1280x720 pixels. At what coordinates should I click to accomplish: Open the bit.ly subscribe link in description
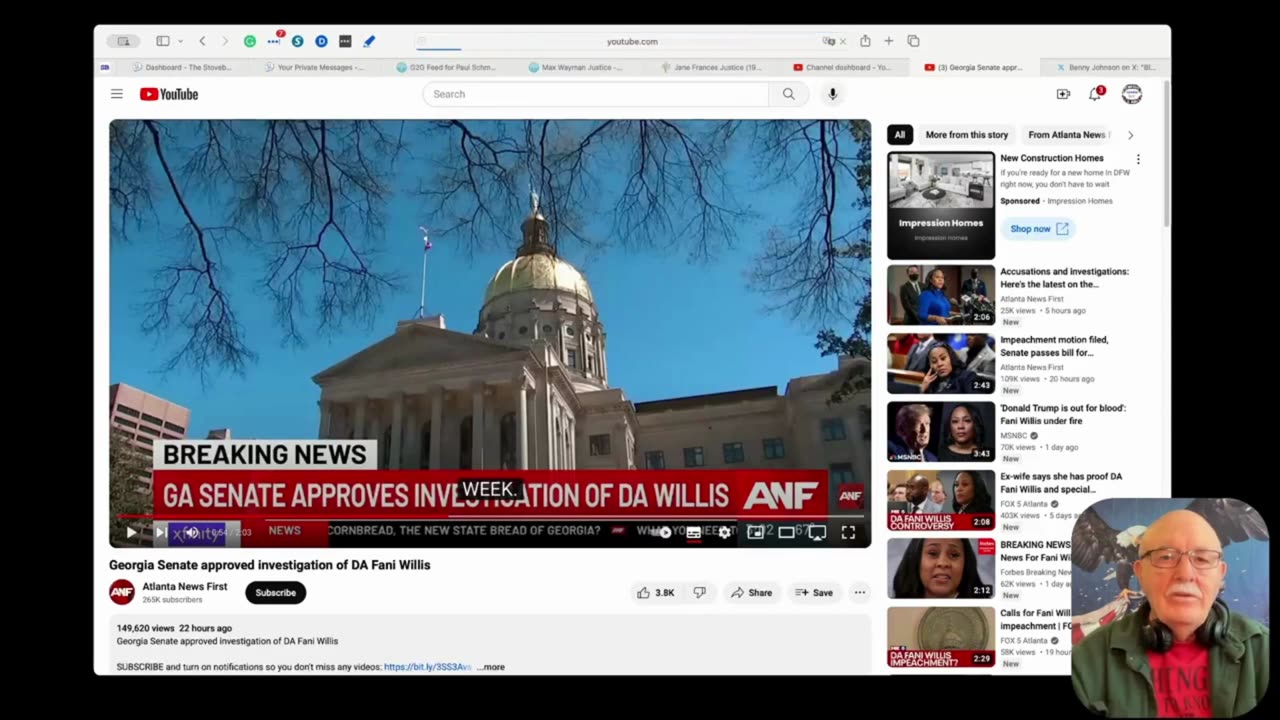click(428, 667)
